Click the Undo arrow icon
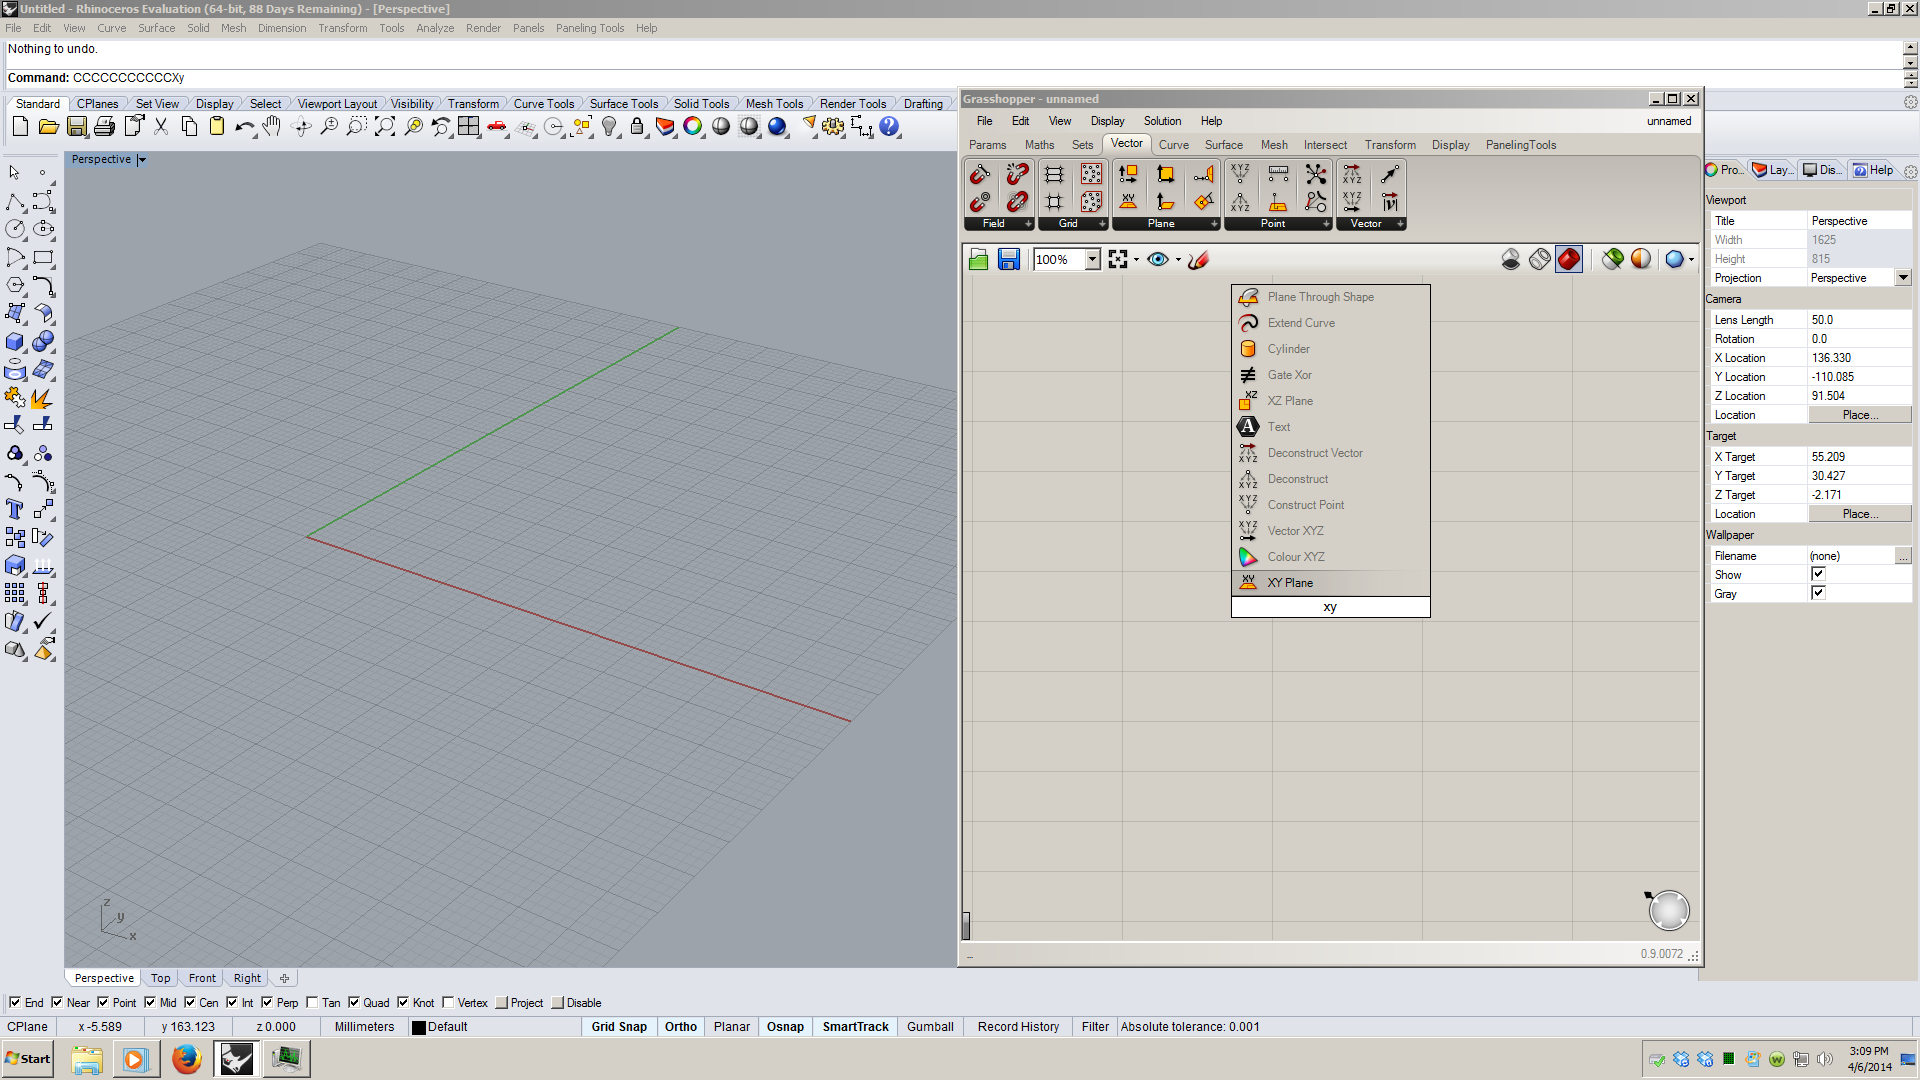Image resolution: width=1920 pixels, height=1080 pixels. pyautogui.click(x=244, y=127)
